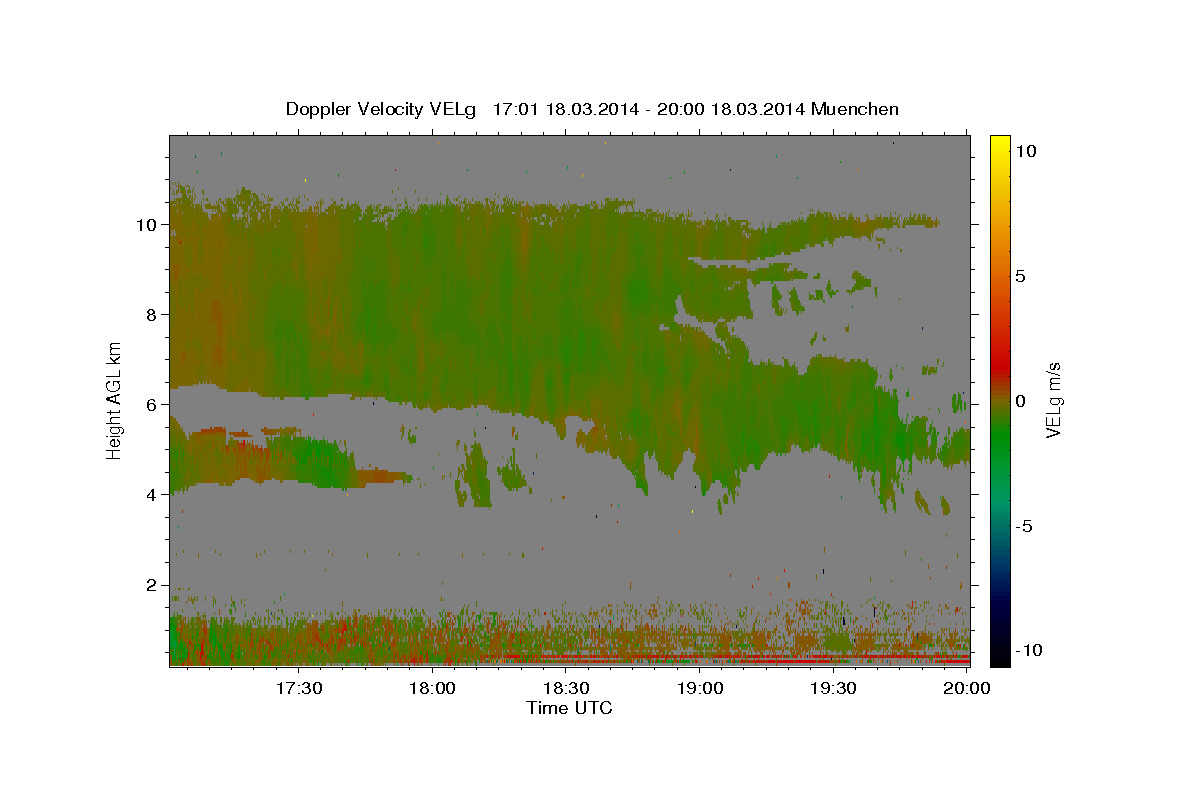Pick the yellow top of the colorbar
The image size is (1200, 800).
pyautogui.click(x=999, y=143)
